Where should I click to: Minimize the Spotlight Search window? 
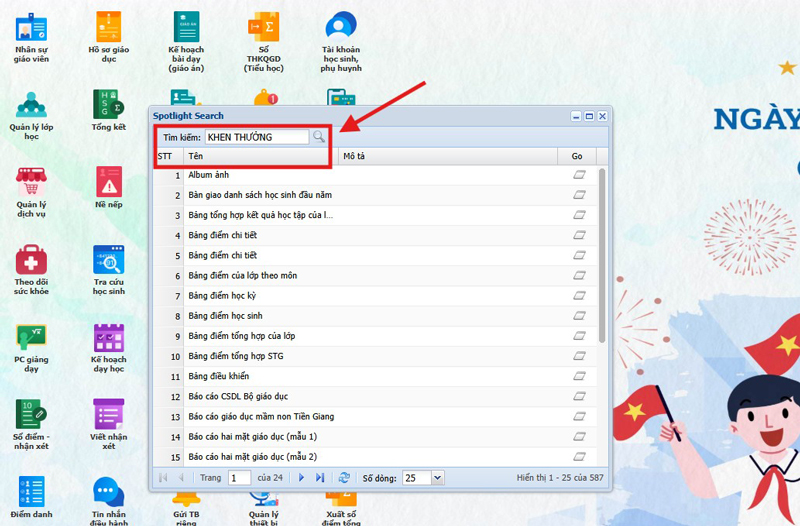pyautogui.click(x=576, y=116)
